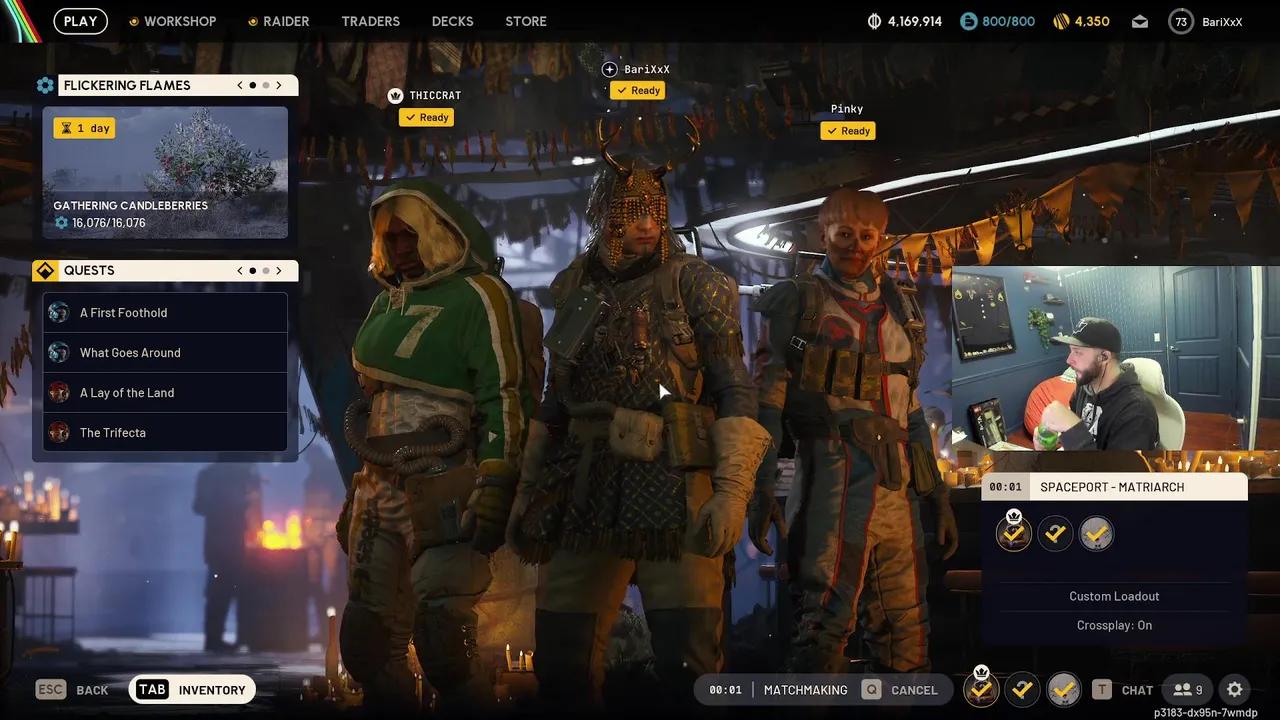Click the Gathering Candleberries progress 16,076/16,076
This screenshot has height=720, width=1280.
108,222
